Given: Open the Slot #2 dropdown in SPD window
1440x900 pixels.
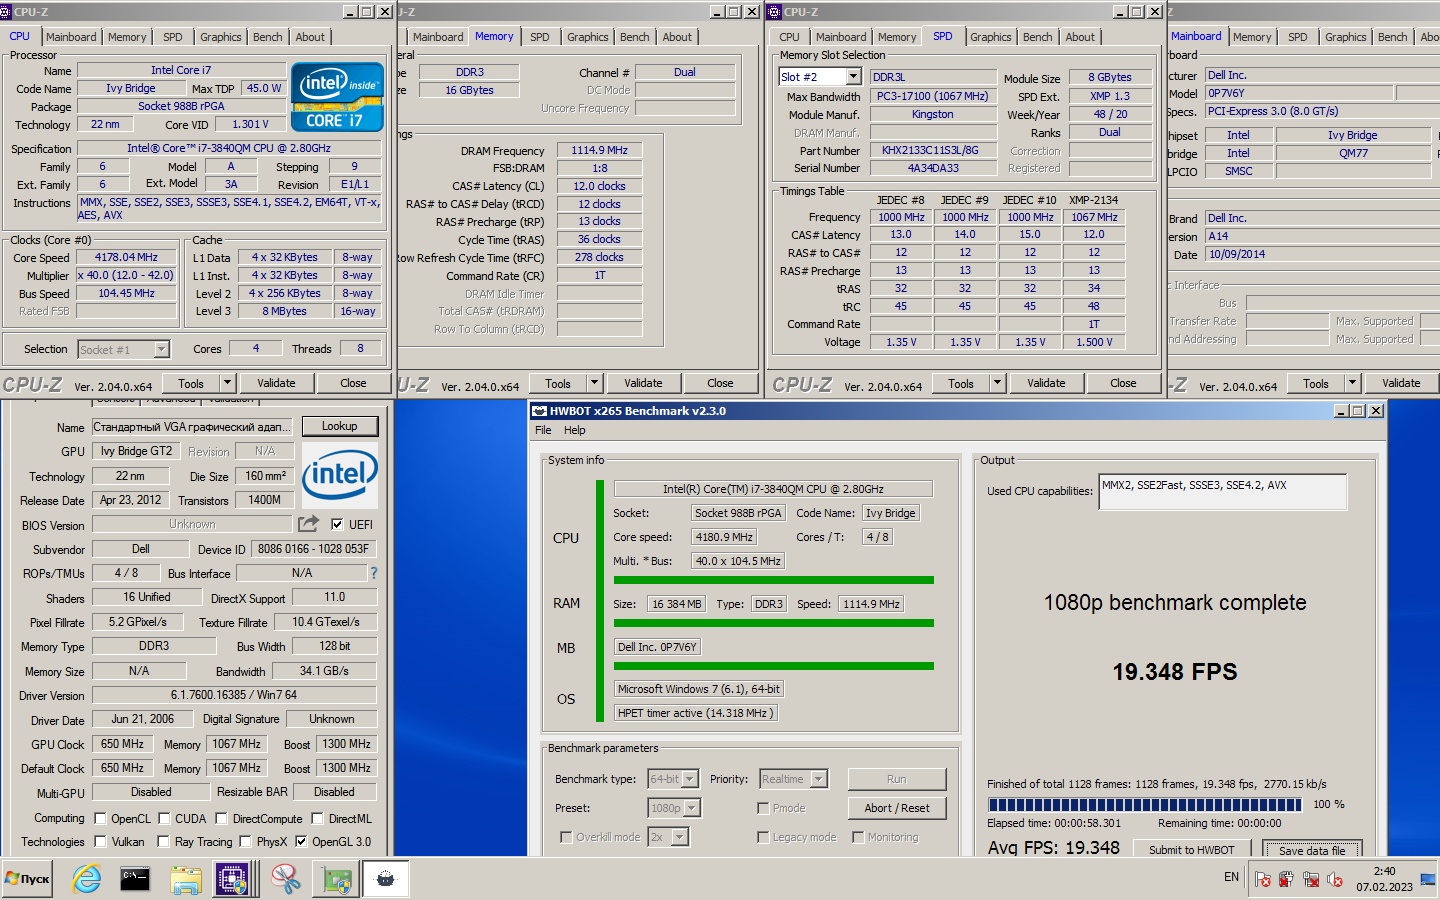Looking at the screenshot, I should (x=853, y=77).
